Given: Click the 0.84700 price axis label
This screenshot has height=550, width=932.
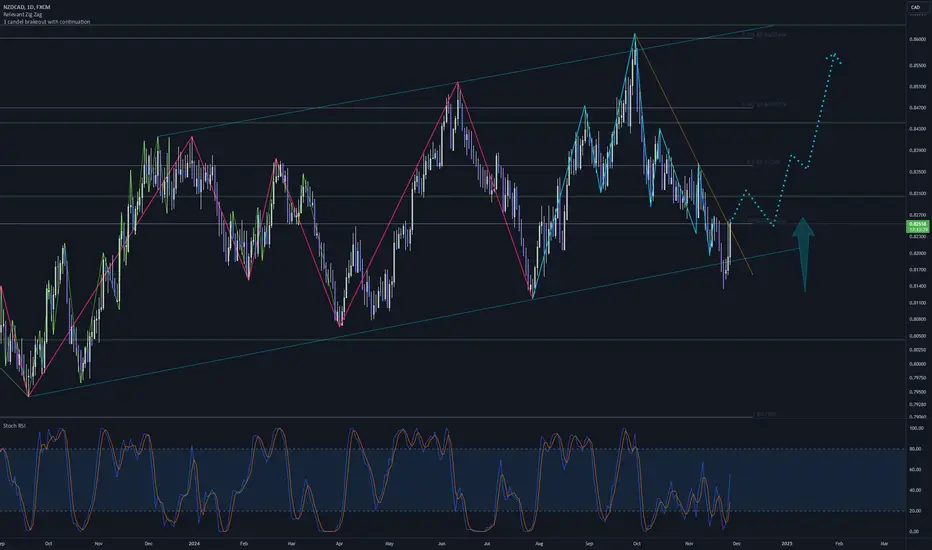Looking at the screenshot, I should (918, 108).
